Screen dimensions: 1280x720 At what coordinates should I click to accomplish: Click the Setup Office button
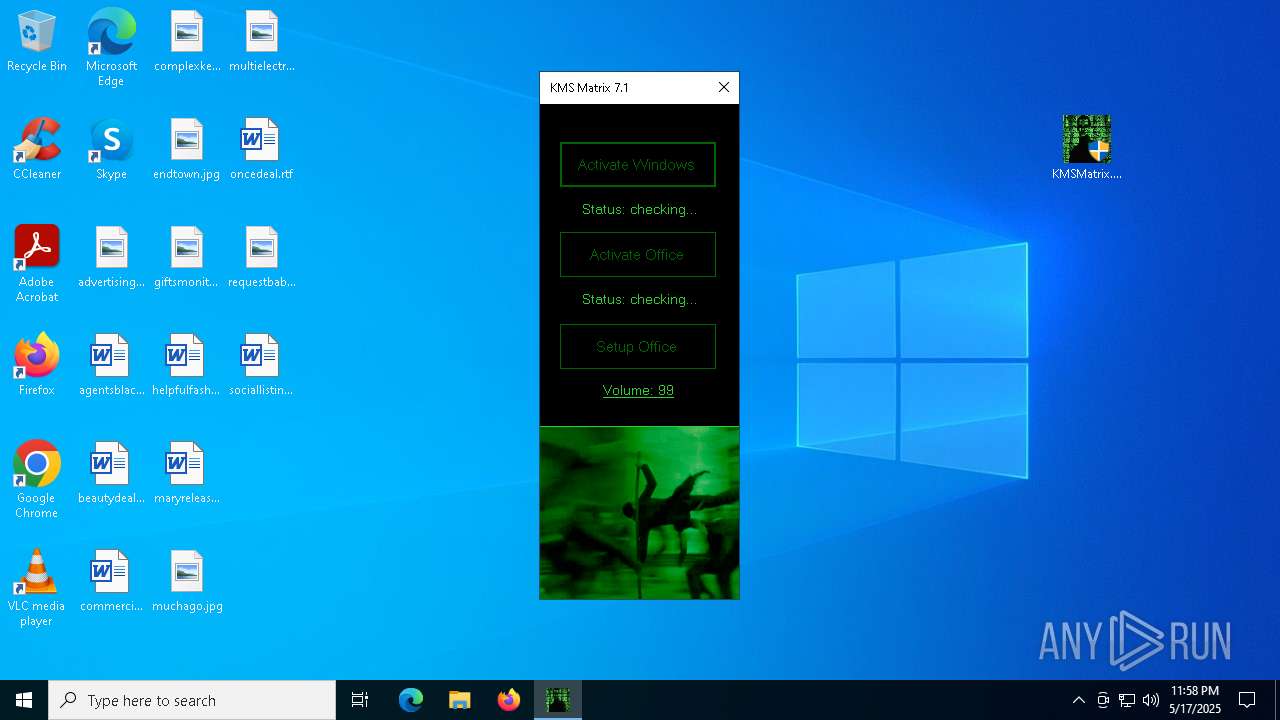point(638,347)
